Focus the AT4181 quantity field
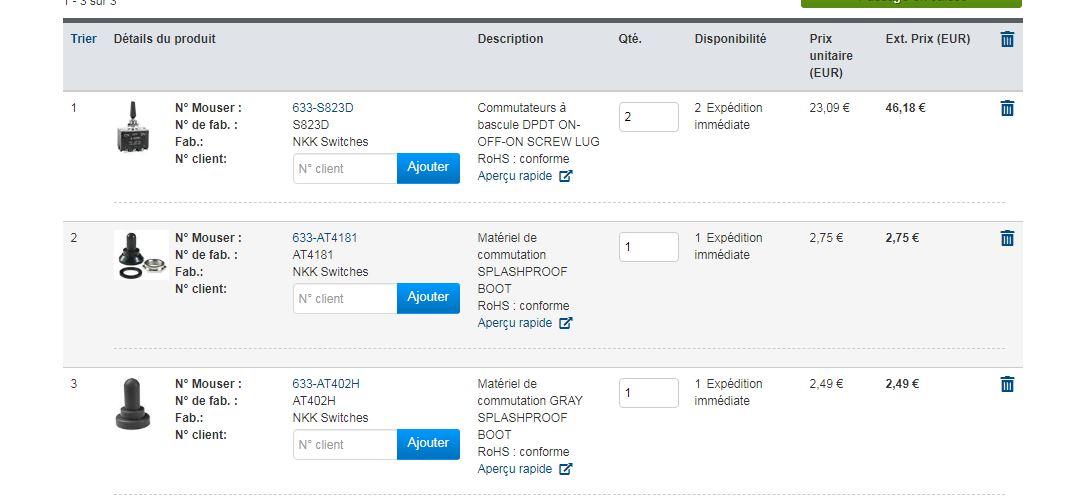 click(x=649, y=247)
